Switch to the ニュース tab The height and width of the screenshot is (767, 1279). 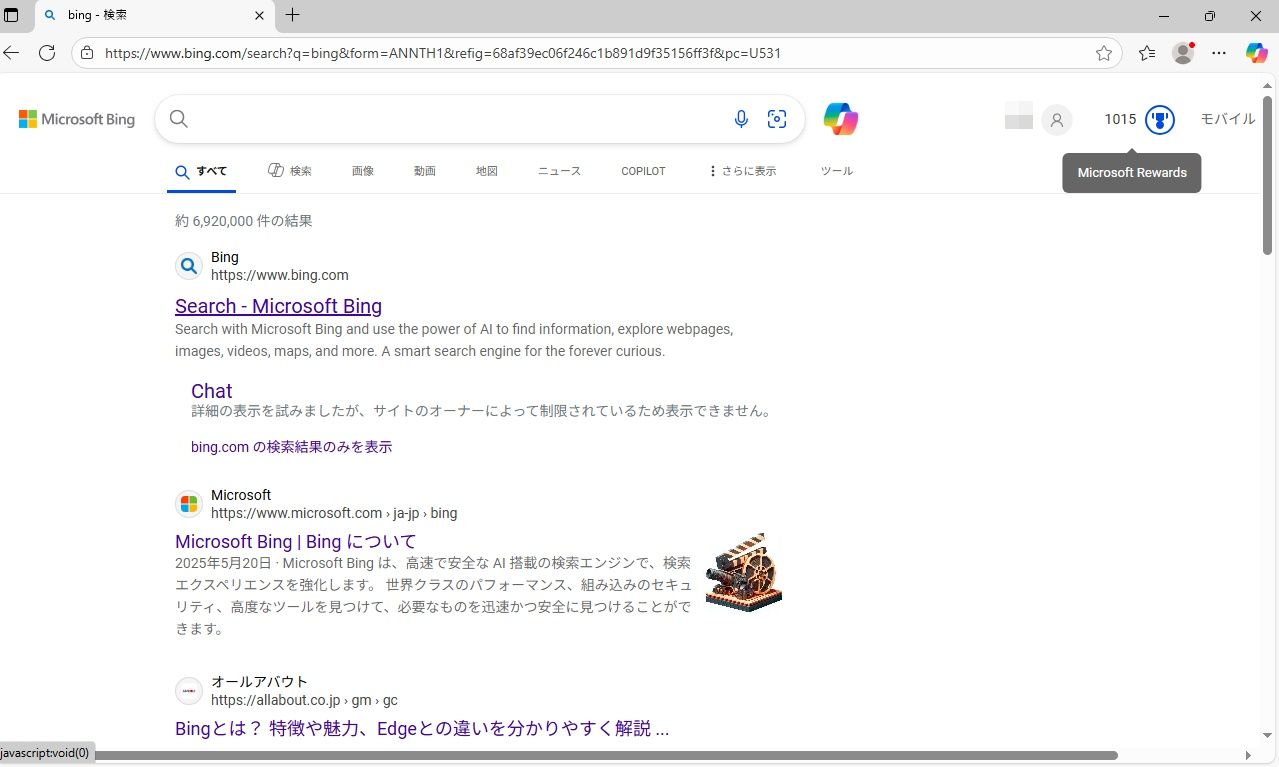(559, 171)
